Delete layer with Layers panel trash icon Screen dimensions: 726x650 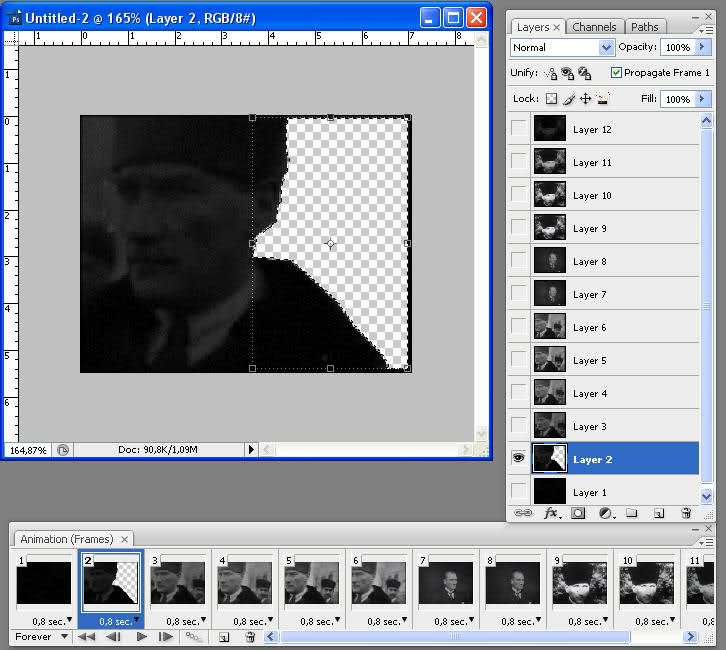tap(686, 513)
